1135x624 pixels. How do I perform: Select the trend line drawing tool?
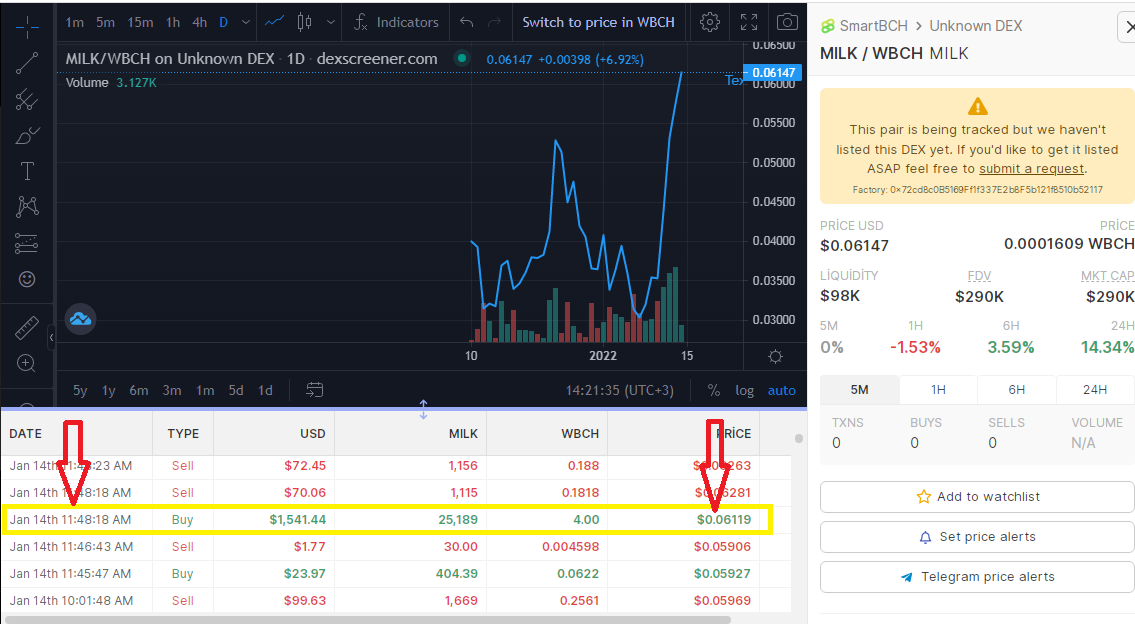point(27,64)
